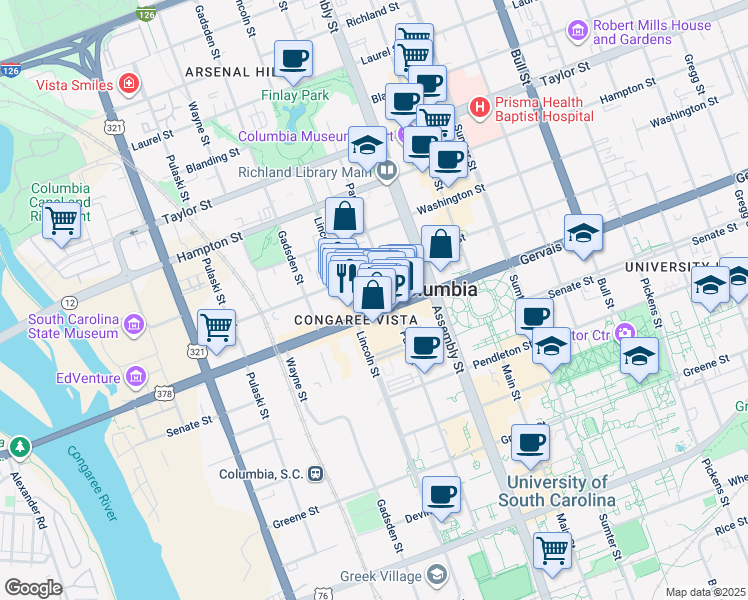Click the University of South Carolina label
Viewport: 748px width, 600px height.
558,490
